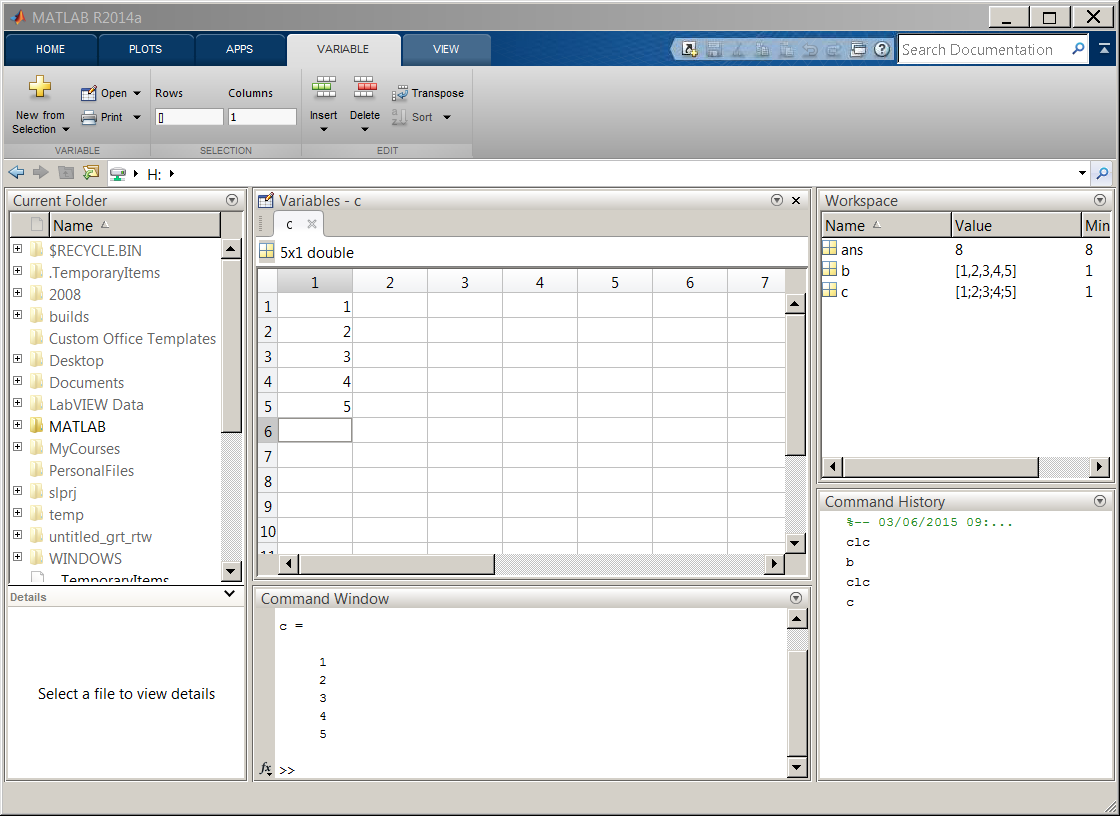Click the Open variable icon
This screenshot has height=816, width=1120.
tap(89, 93)
